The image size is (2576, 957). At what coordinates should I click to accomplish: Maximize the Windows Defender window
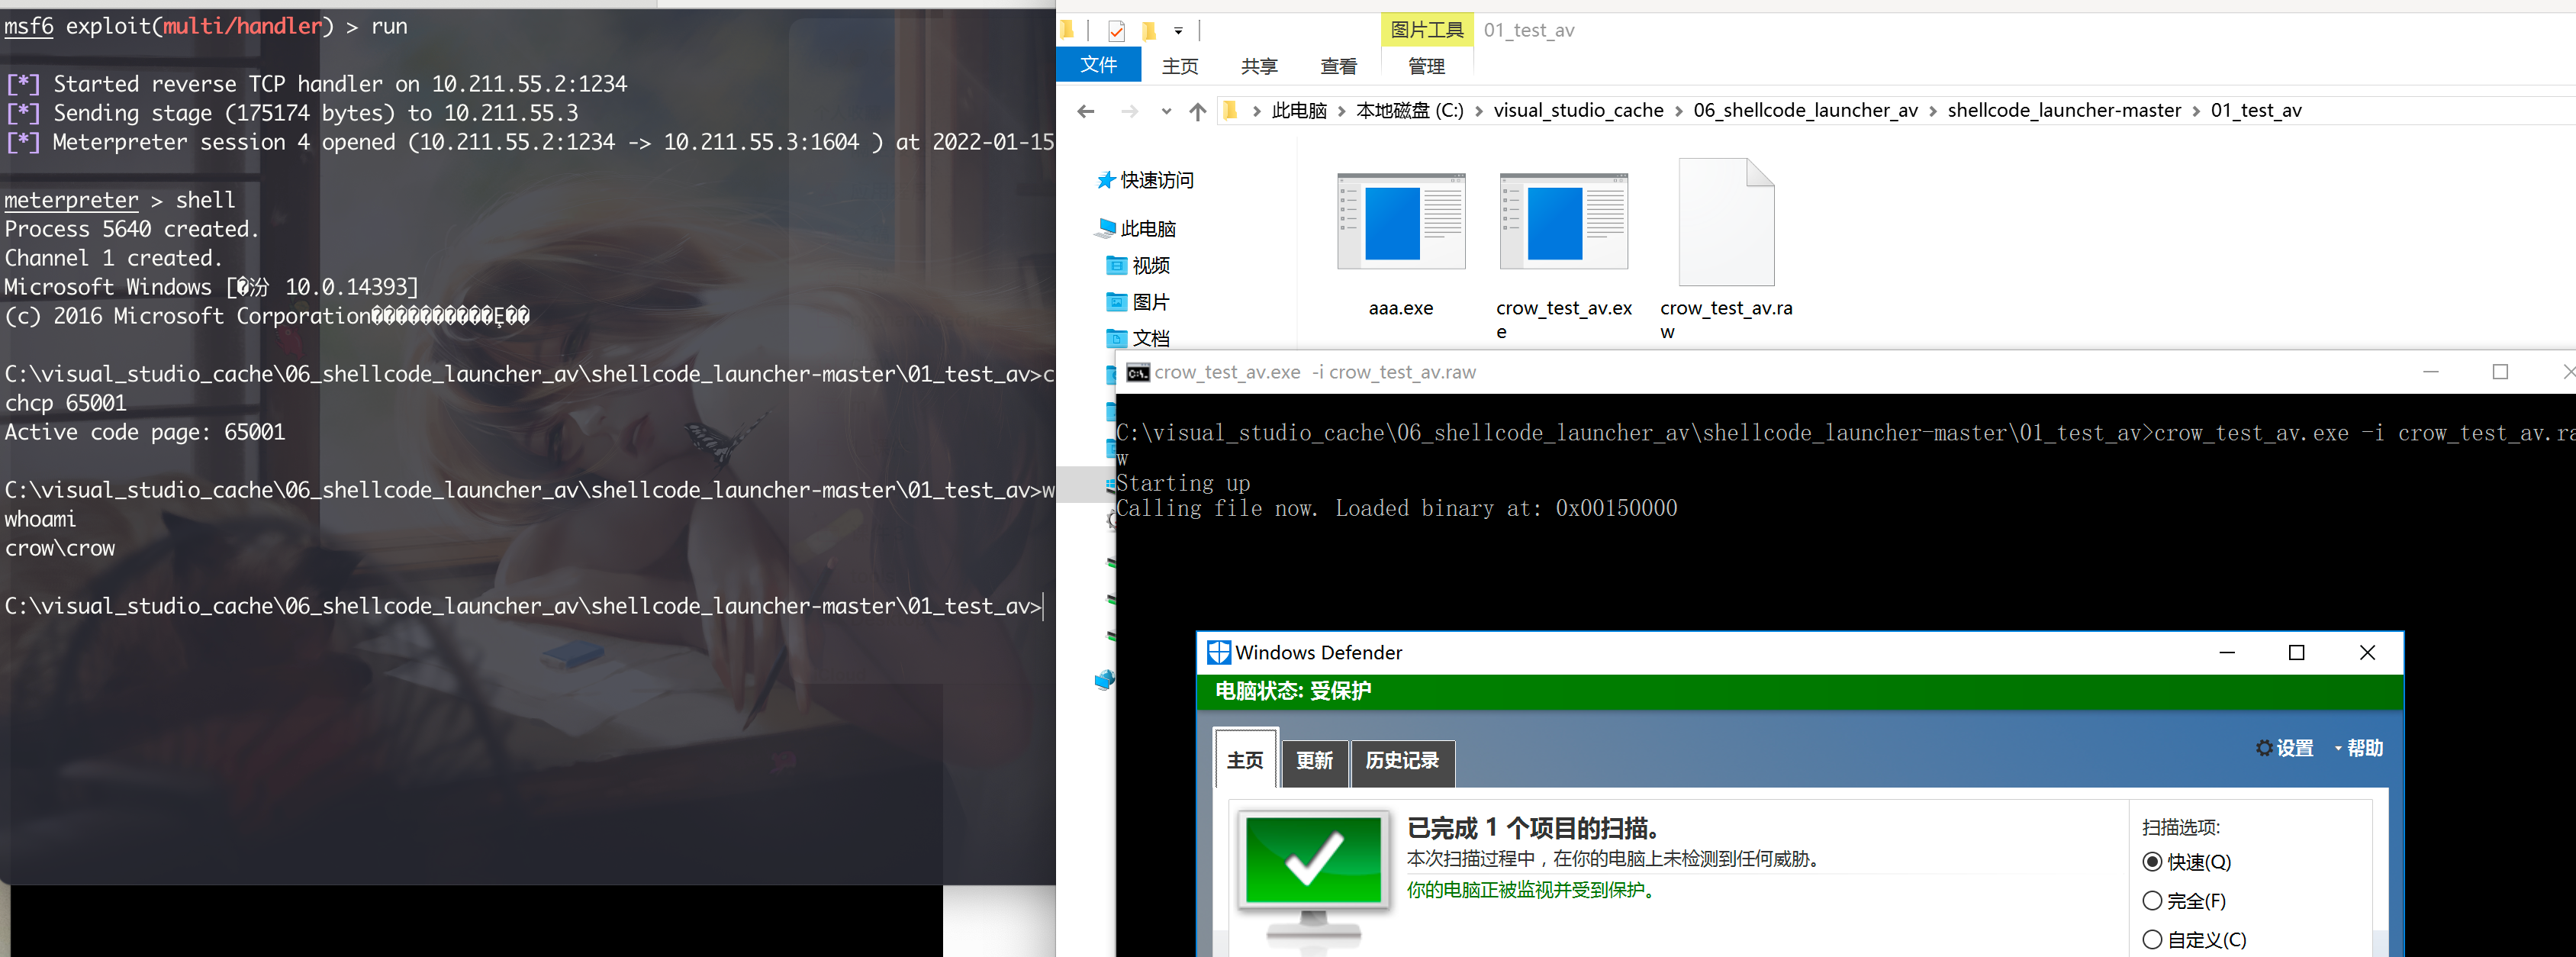point(2297,653)
